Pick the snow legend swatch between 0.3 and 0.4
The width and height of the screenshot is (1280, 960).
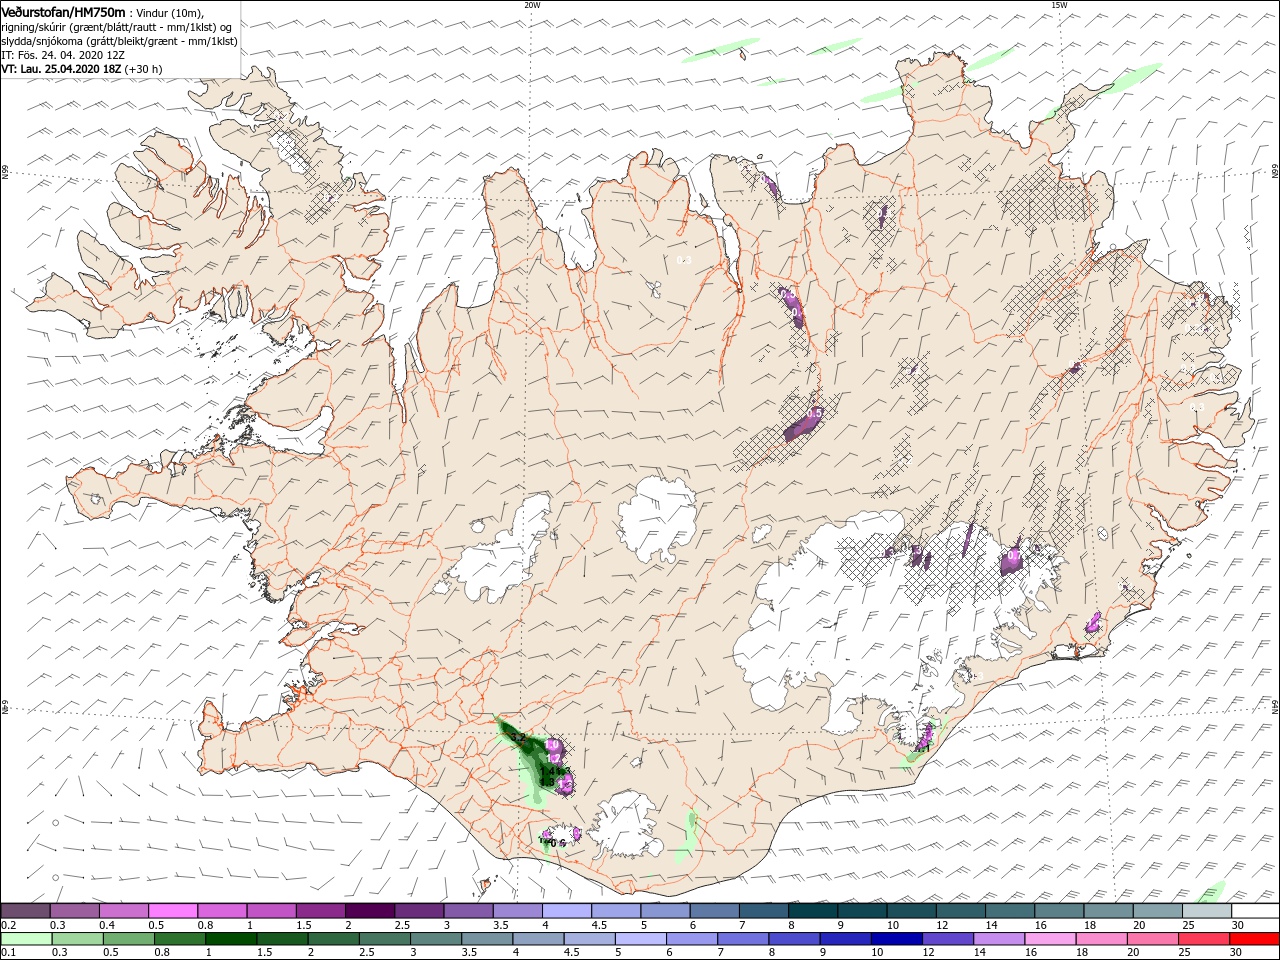tap(74, 911)
